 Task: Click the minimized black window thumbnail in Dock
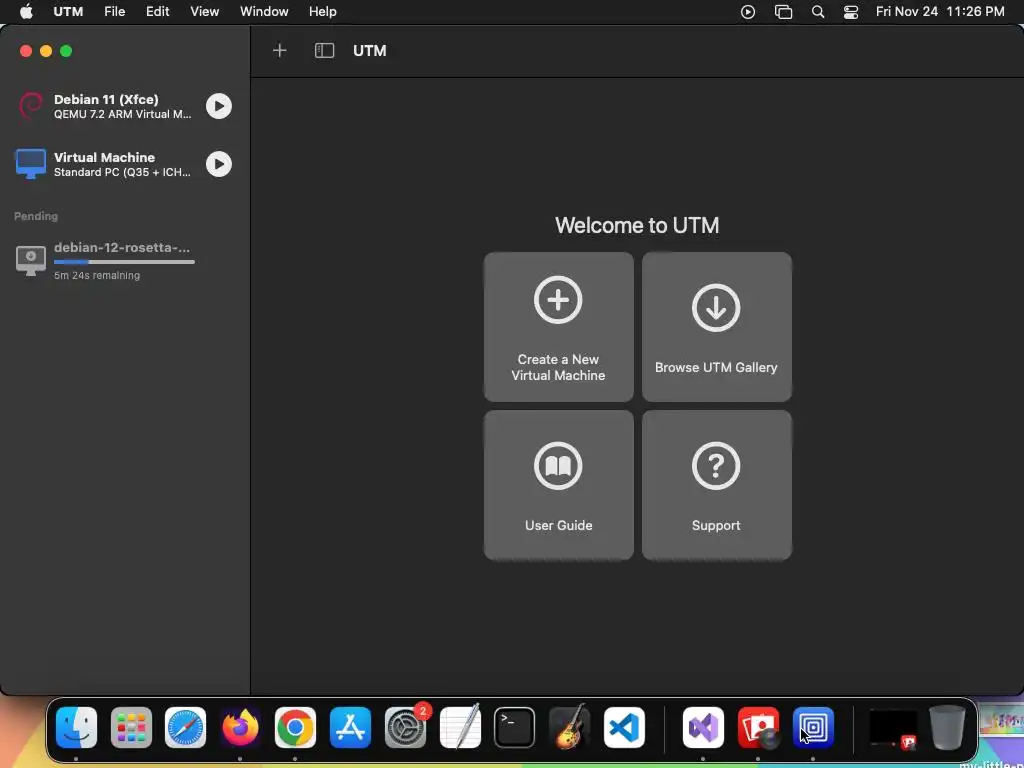click(893, 728)
